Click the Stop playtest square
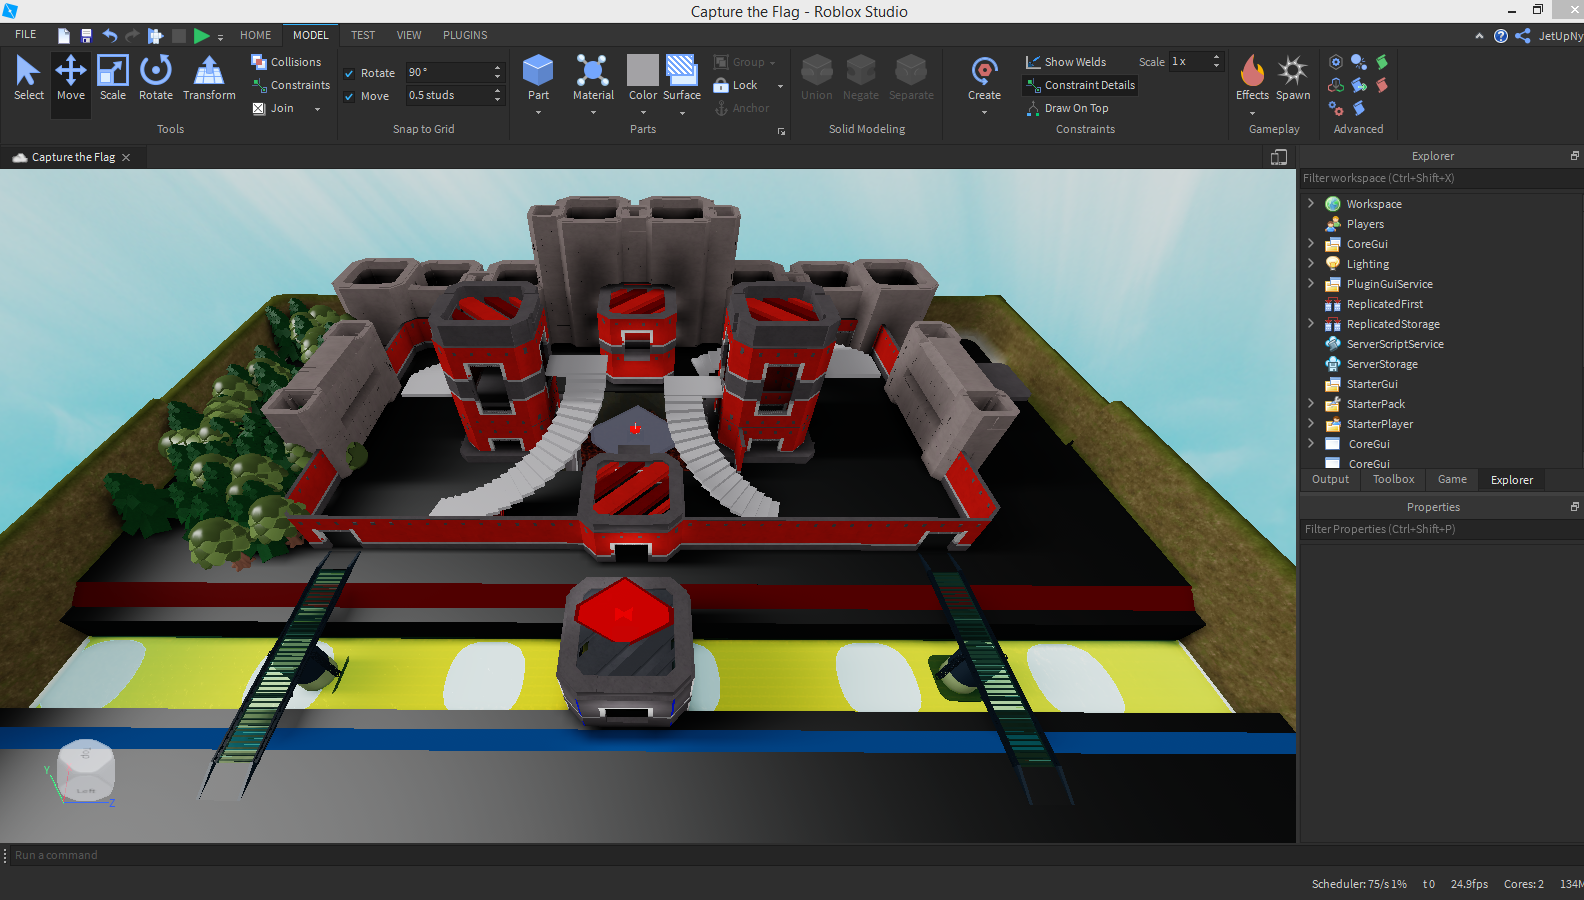The height and width of the screenshot is (900, 1584). tap(179, 36)
